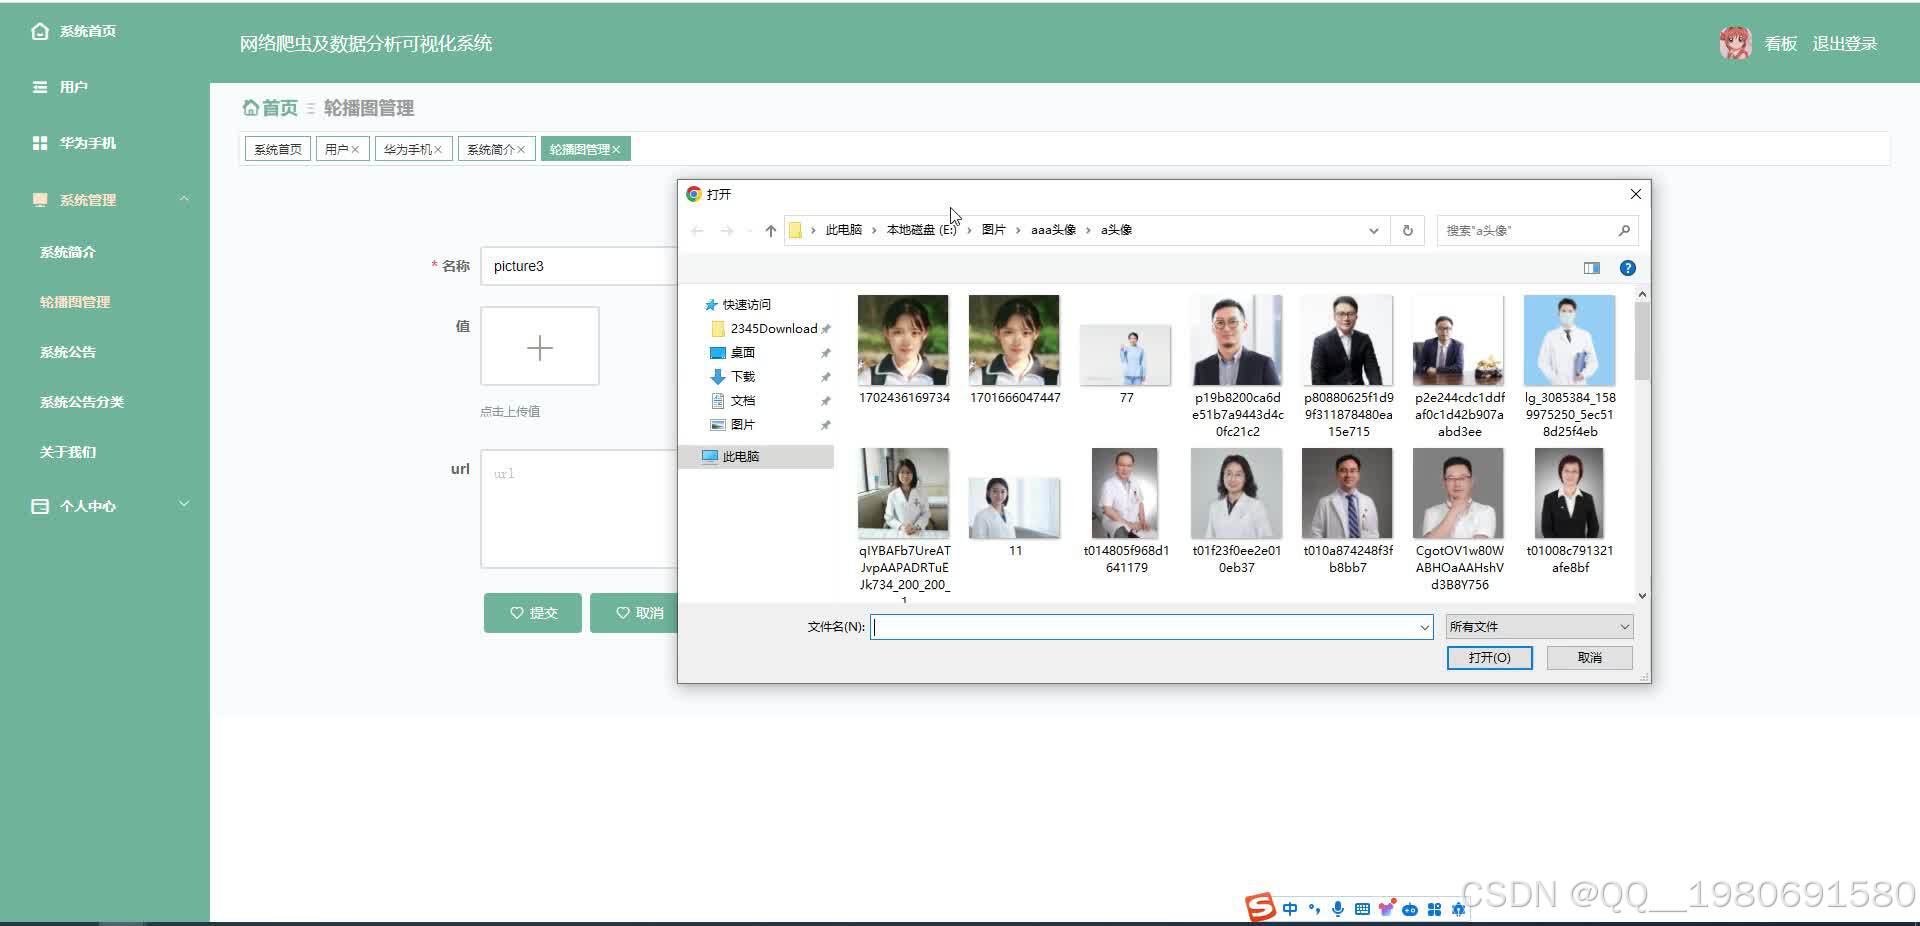Click the 退出登录 link in header
The width and height of the screenshot is (1920, 926).
tap(1845, 44)
